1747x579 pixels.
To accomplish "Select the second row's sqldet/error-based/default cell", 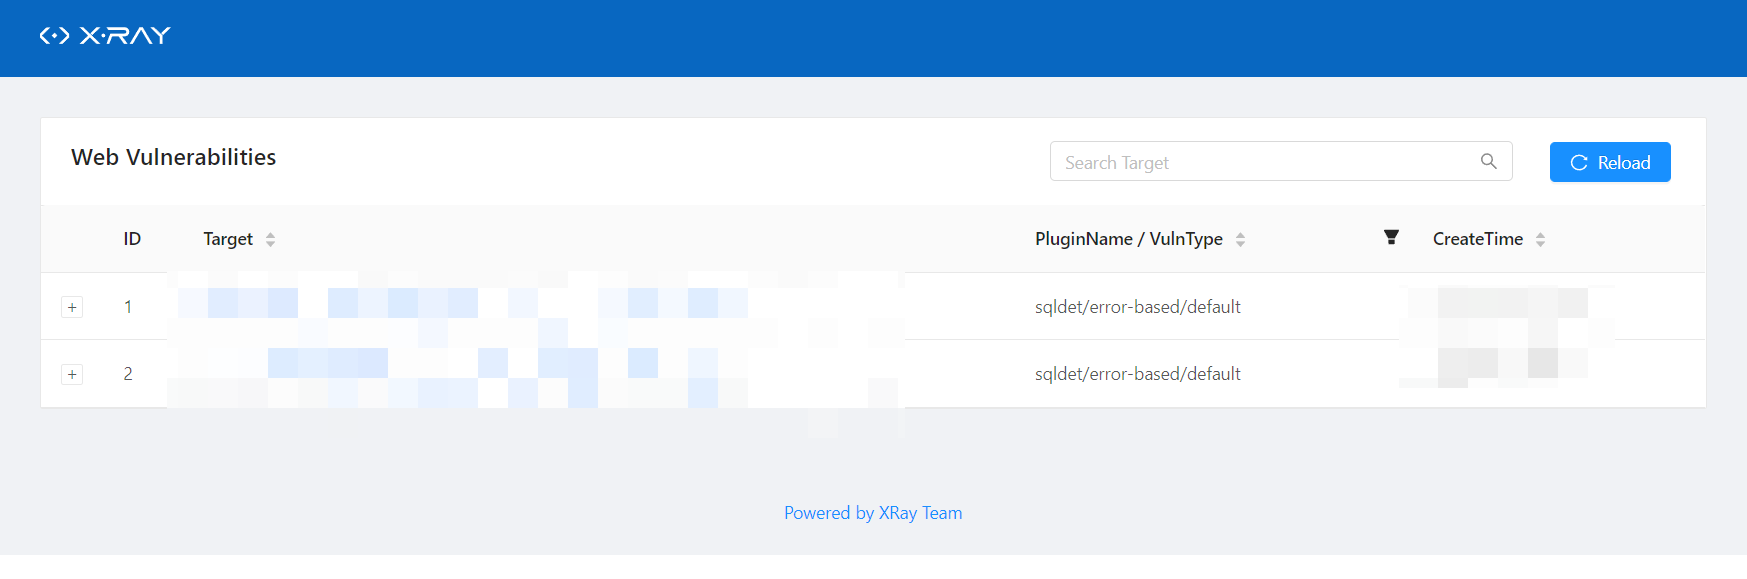I will (1137, 374).
